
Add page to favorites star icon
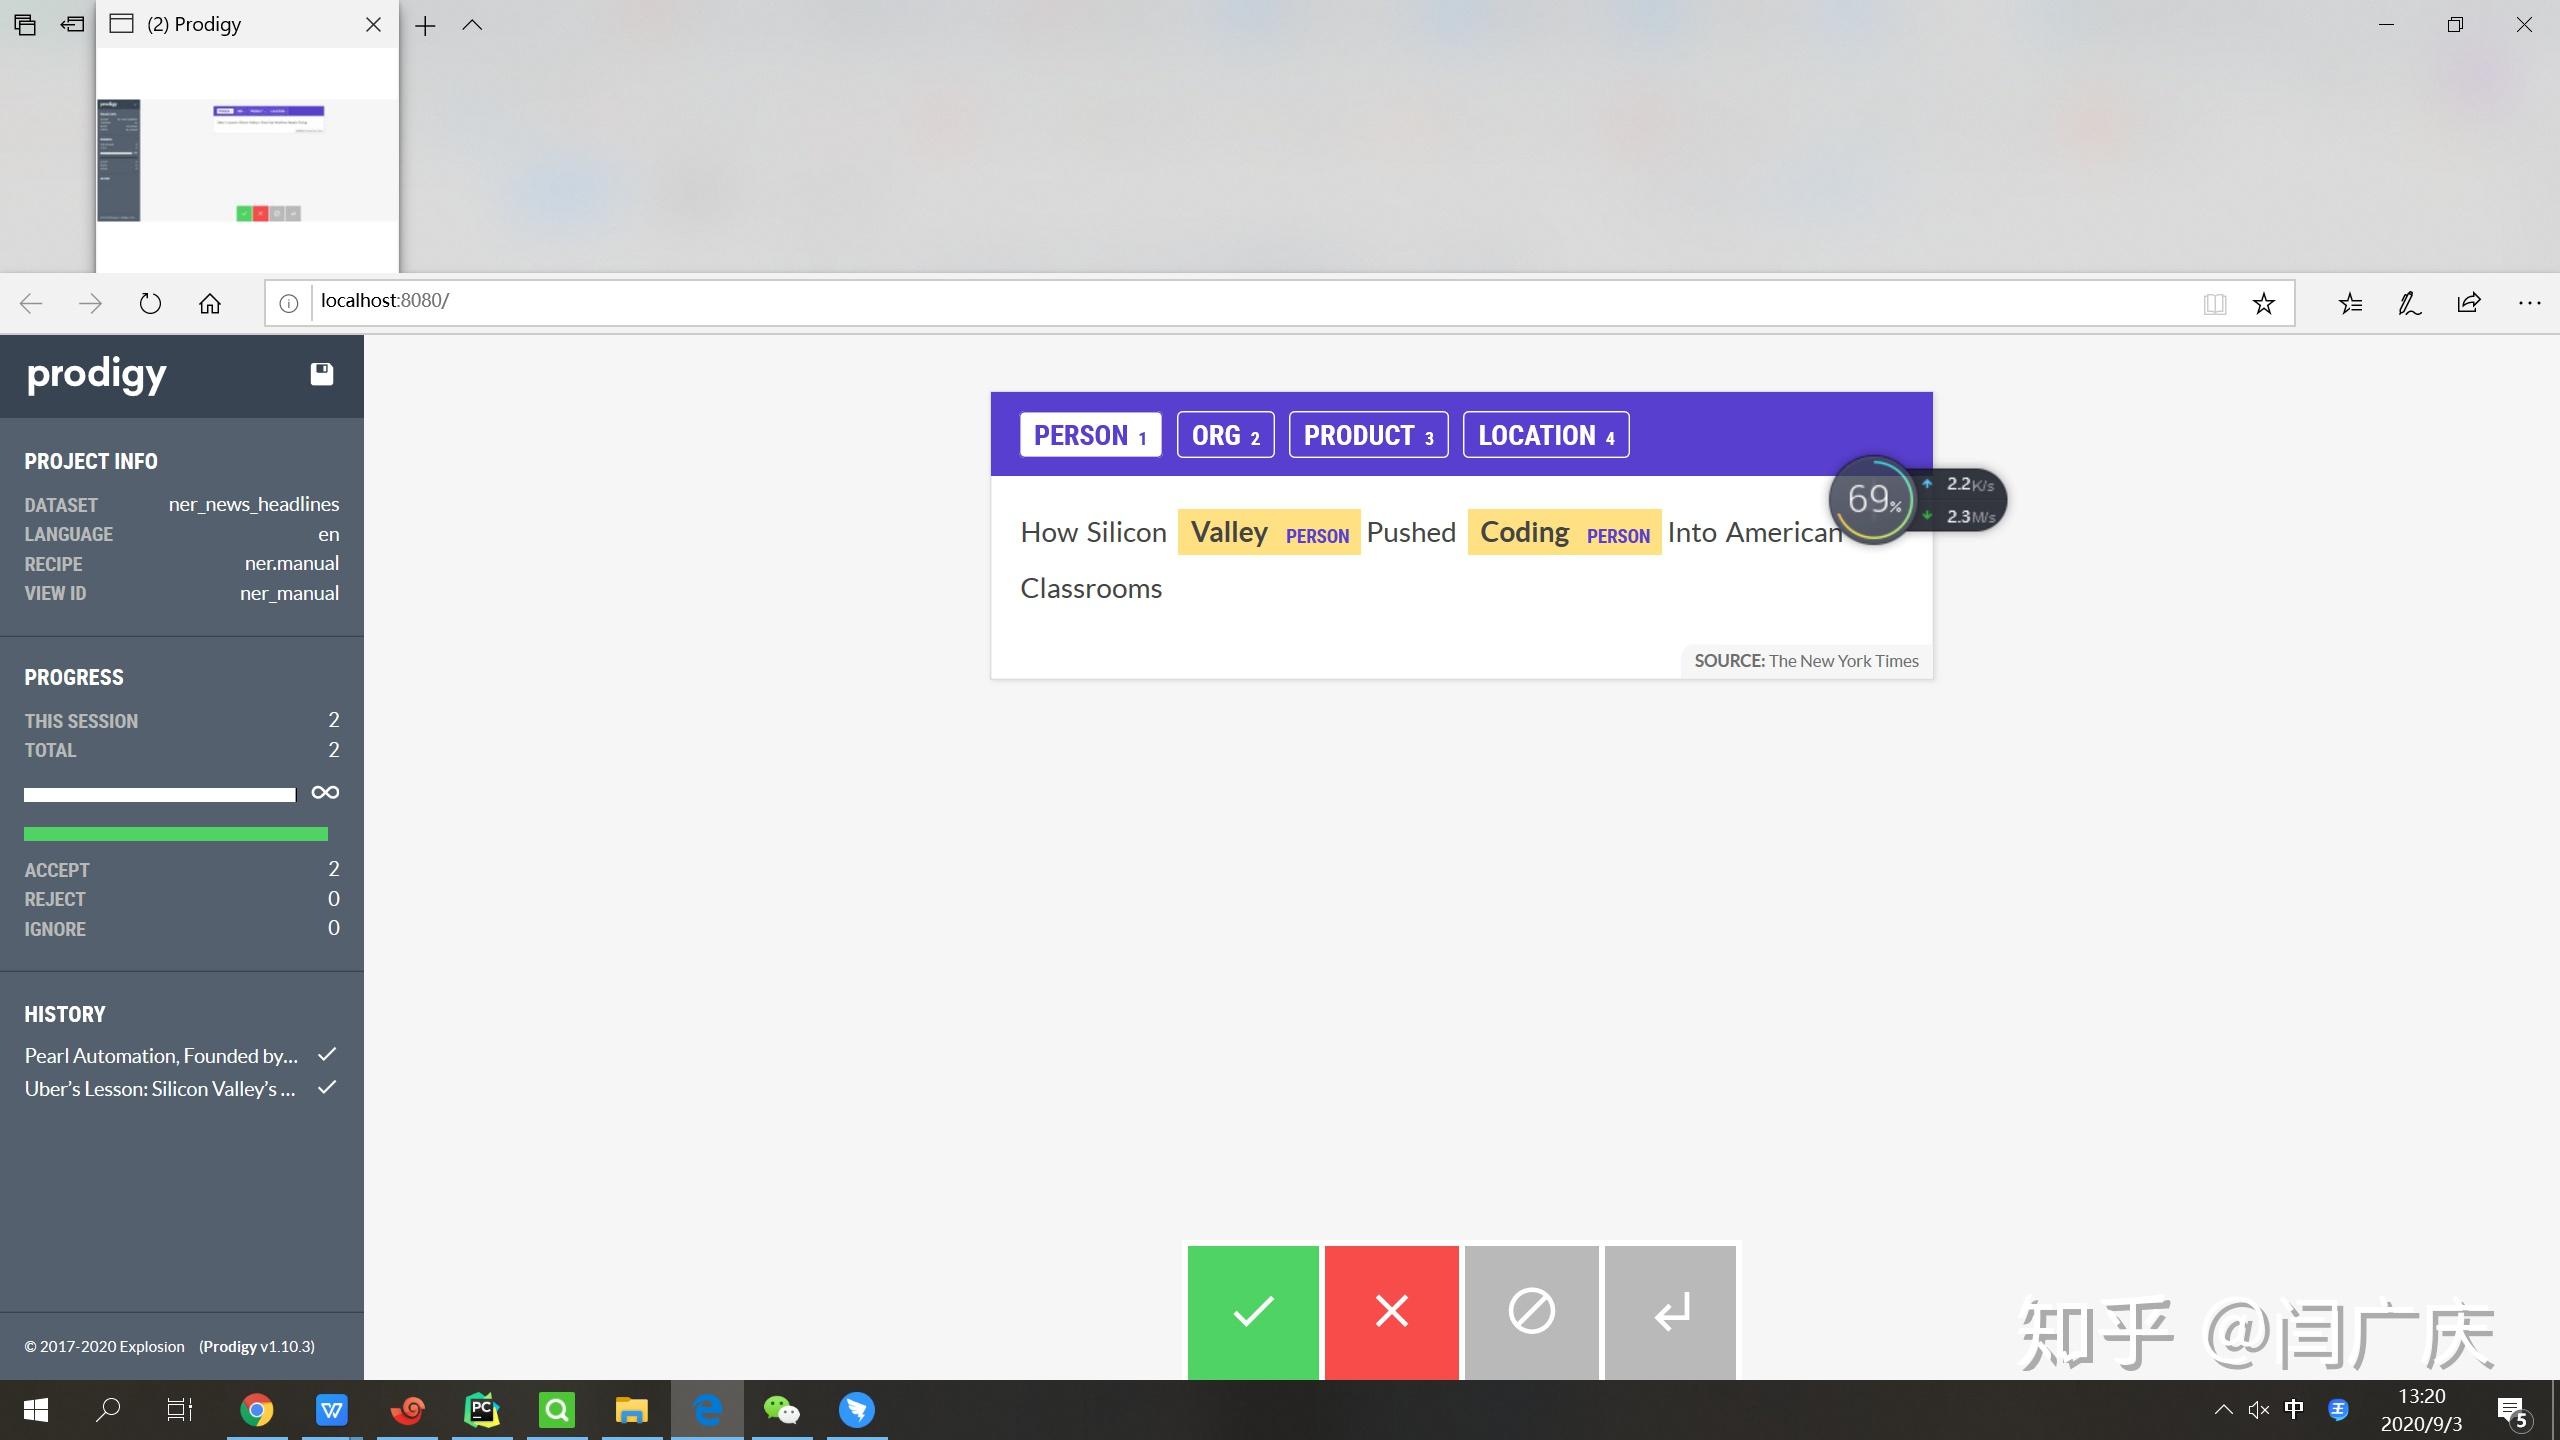[2264, 303]
